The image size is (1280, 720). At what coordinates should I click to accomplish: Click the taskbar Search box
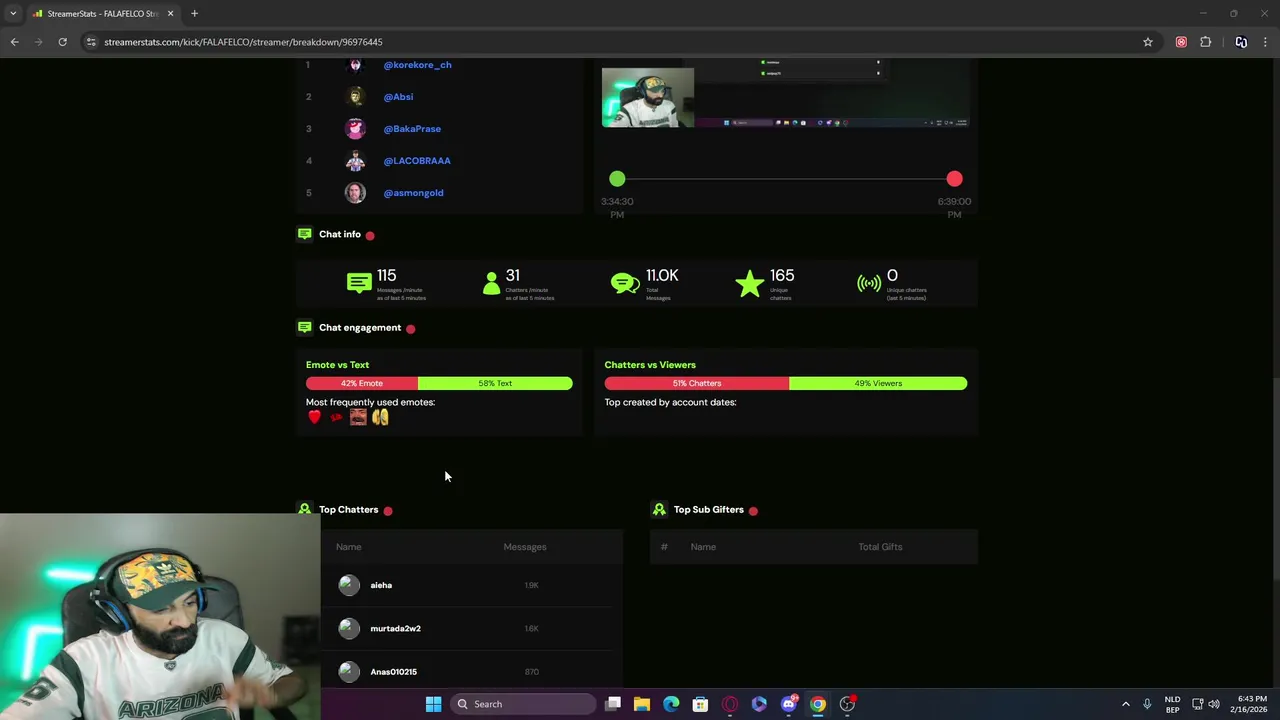525,704
